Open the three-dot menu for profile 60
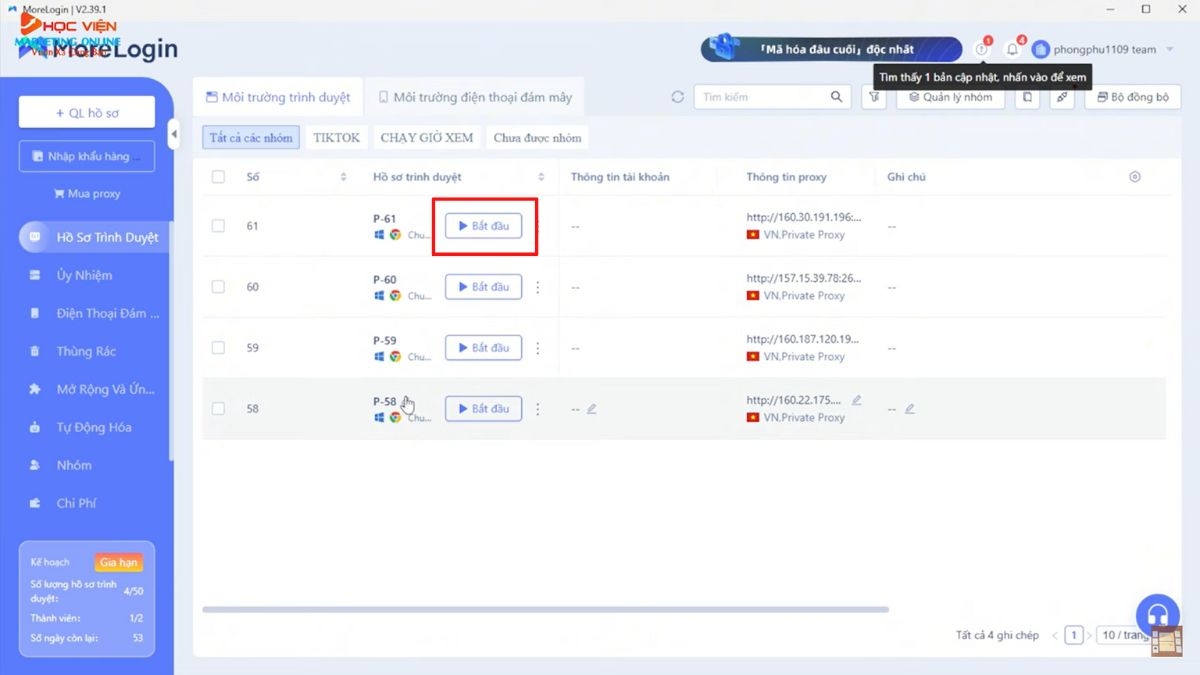This screenshot has width=1200, height=675. pyautogui.click(x=538, y=287)
